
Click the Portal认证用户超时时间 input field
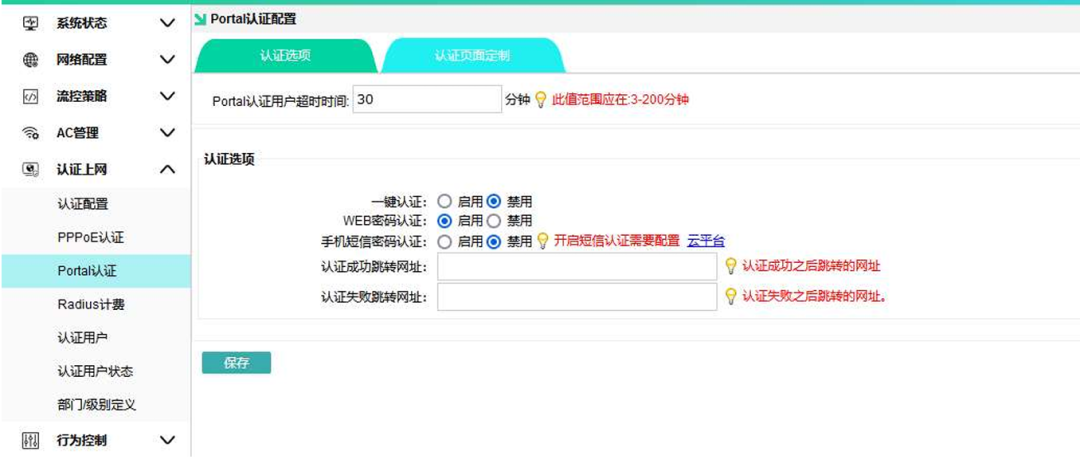[428, 99]
